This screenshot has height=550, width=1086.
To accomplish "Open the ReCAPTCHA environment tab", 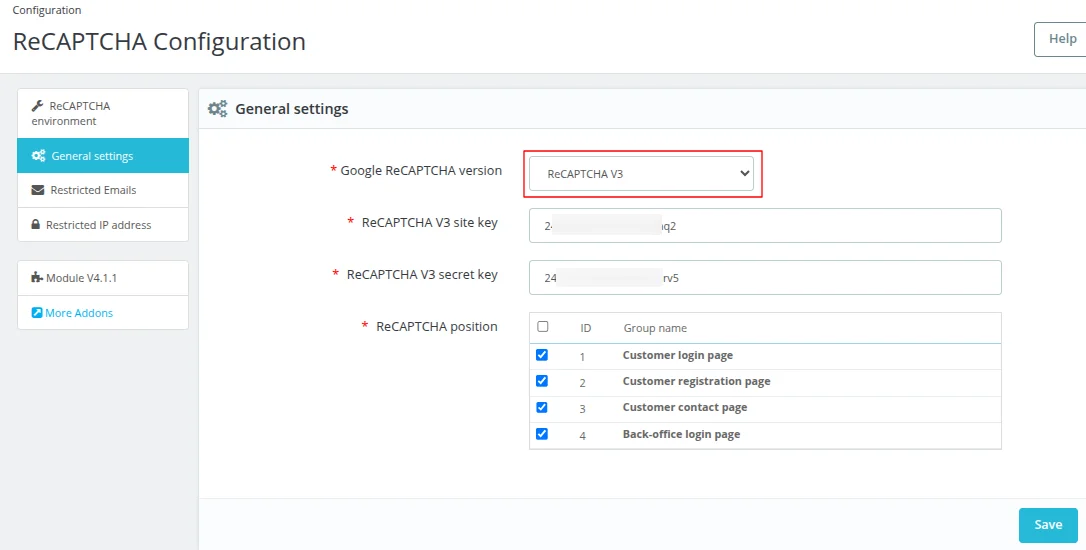I will pyautogui.click(x=80, y=113).
